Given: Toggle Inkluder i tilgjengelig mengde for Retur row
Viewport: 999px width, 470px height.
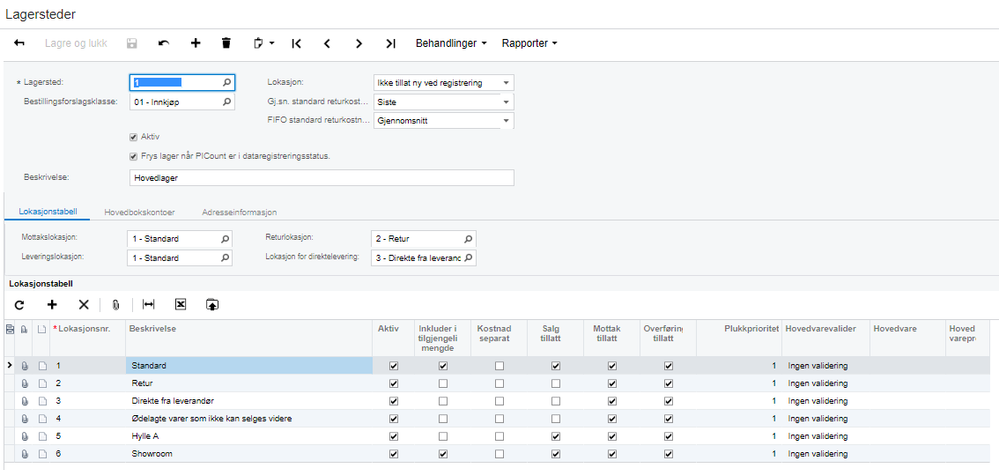Looking at the screenshot, I should point(443,383).
